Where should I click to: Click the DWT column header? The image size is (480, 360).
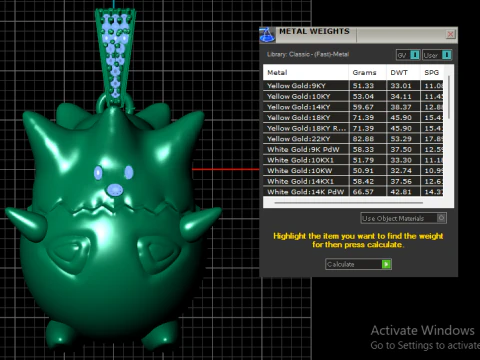pos(403,72)
